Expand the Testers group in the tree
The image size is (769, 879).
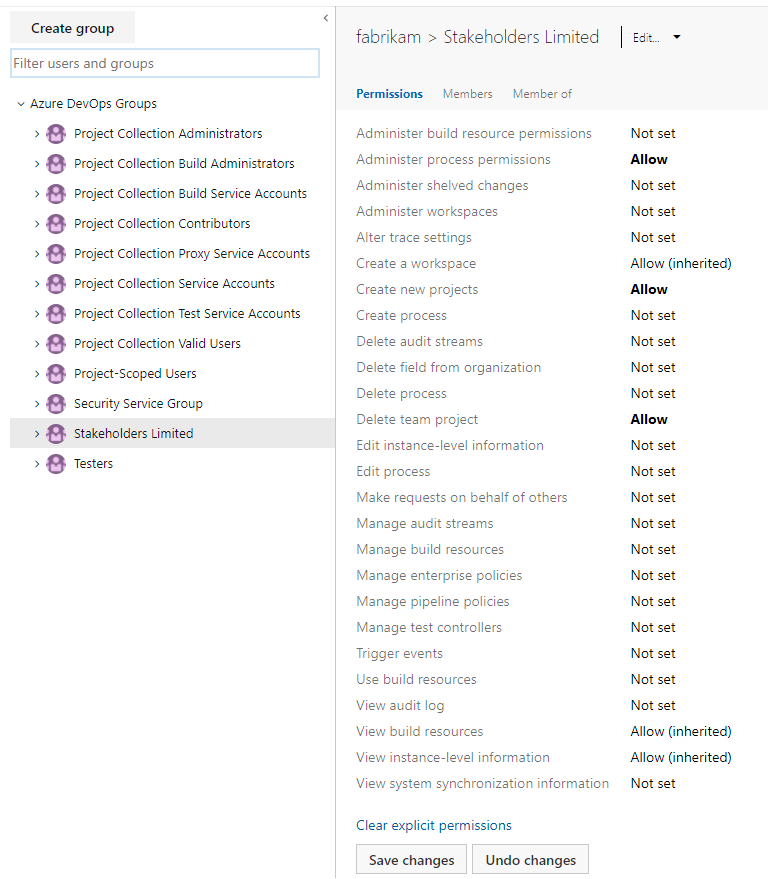(x=37, y=463)
